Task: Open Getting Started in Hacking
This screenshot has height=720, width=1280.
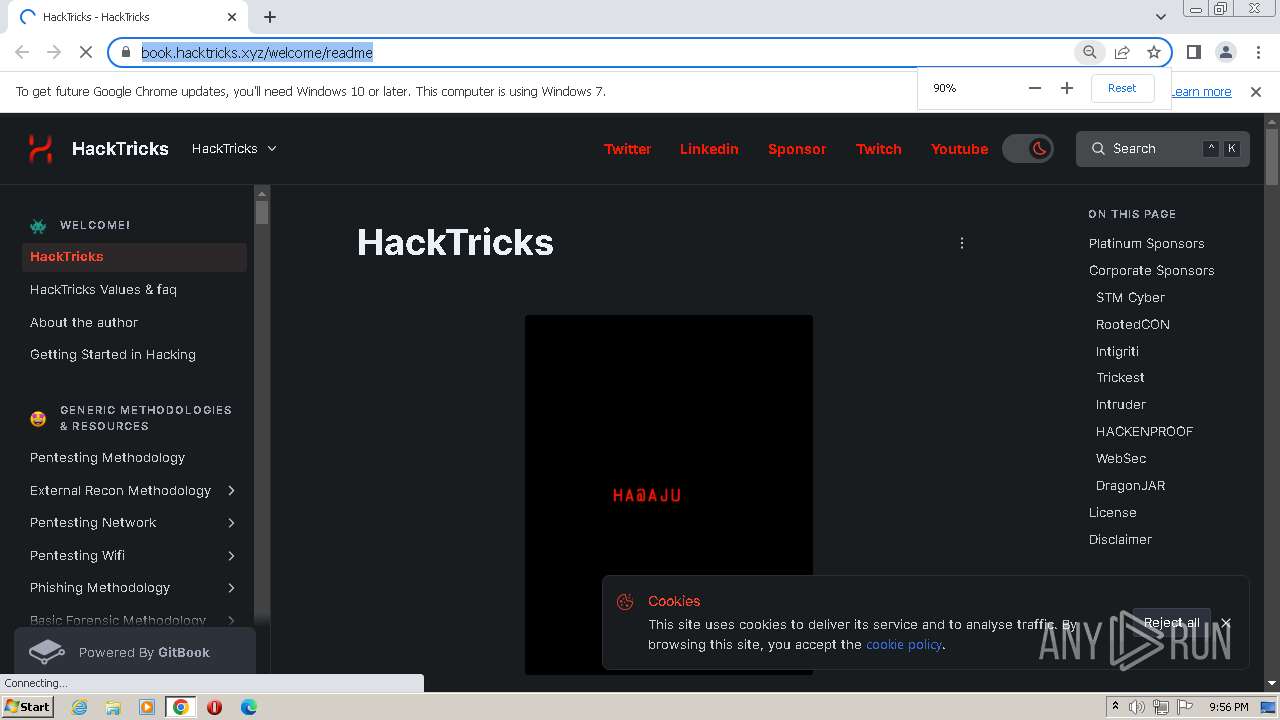Action: (113, 354)
